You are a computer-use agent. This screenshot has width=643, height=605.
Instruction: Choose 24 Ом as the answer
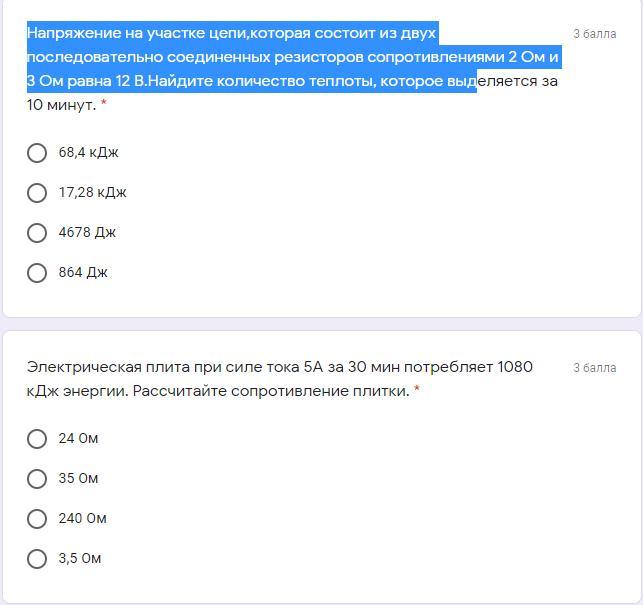pos(37,438)
